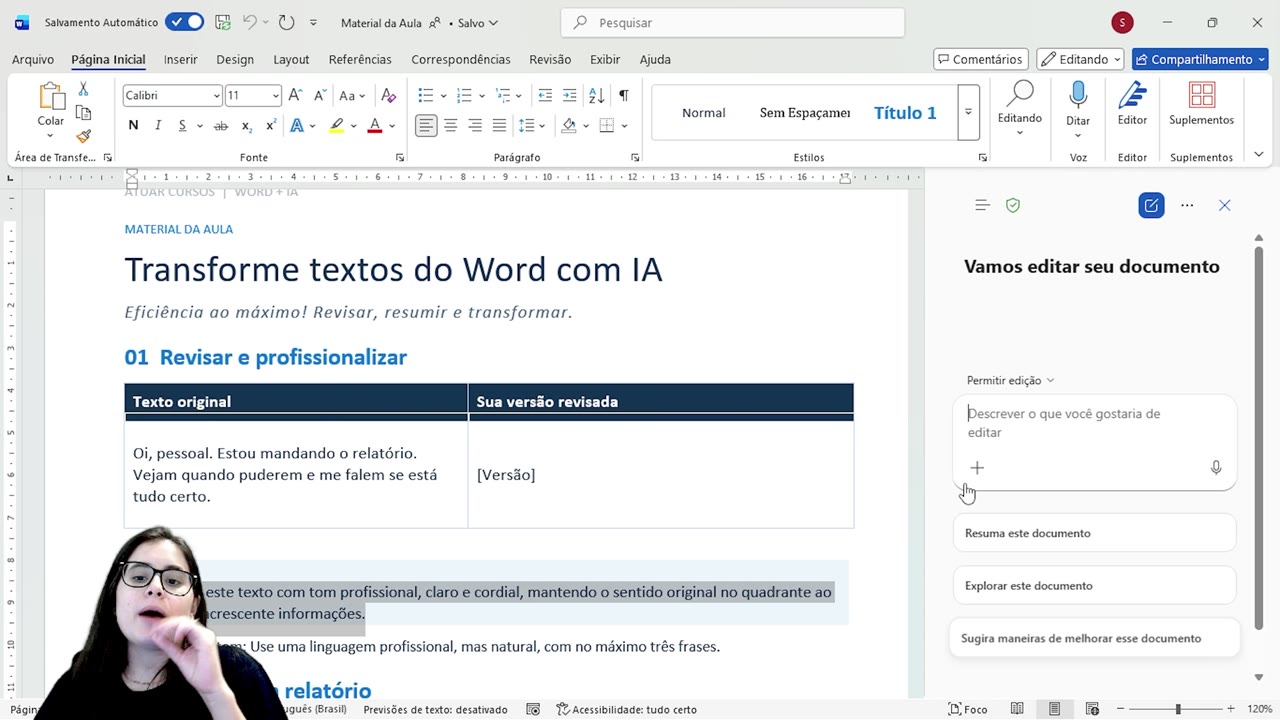The image size is (1280, 720).
Task: Click the justify alignment icon
Action: [x=499, y=125]
